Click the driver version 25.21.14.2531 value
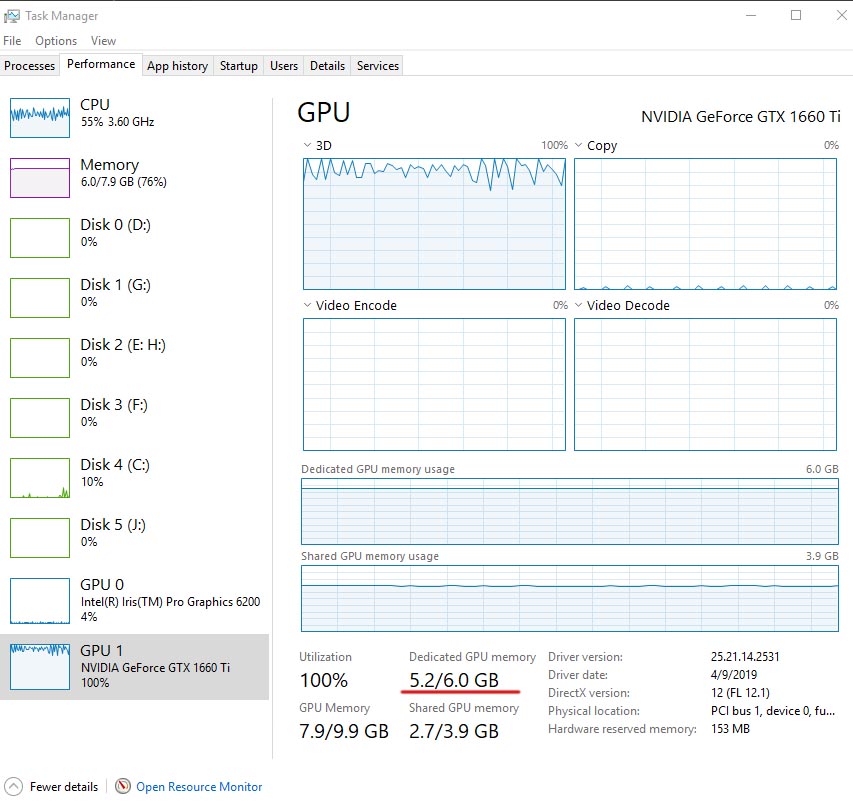 [x=745, y=657]
